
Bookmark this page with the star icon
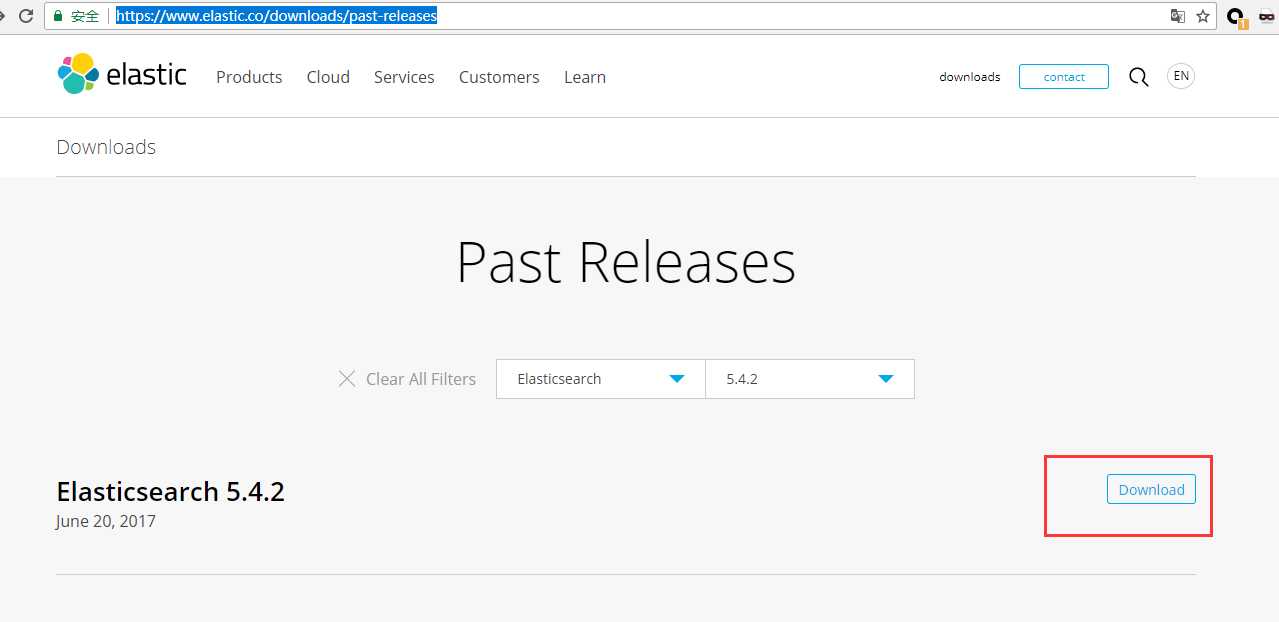pos(1203,16)
